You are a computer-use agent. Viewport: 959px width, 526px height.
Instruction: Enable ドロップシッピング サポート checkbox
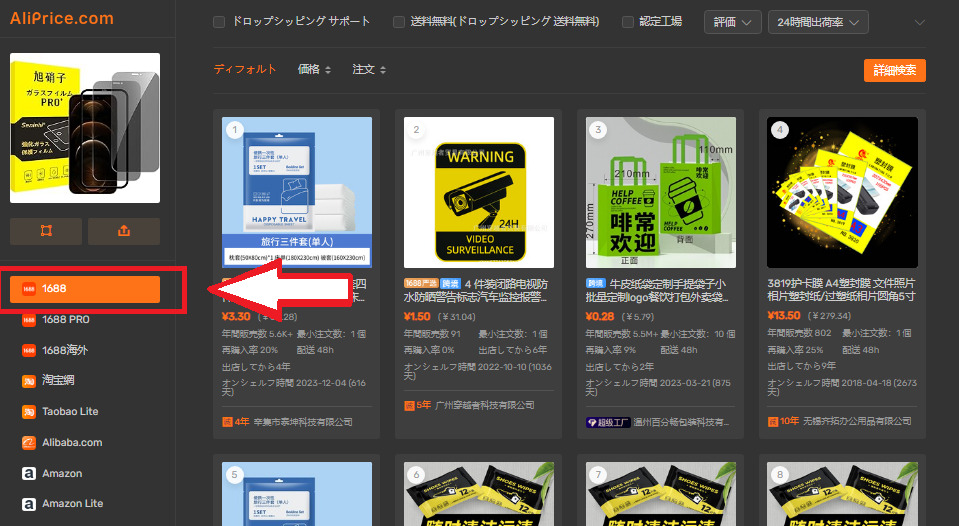tap(219, 22)
